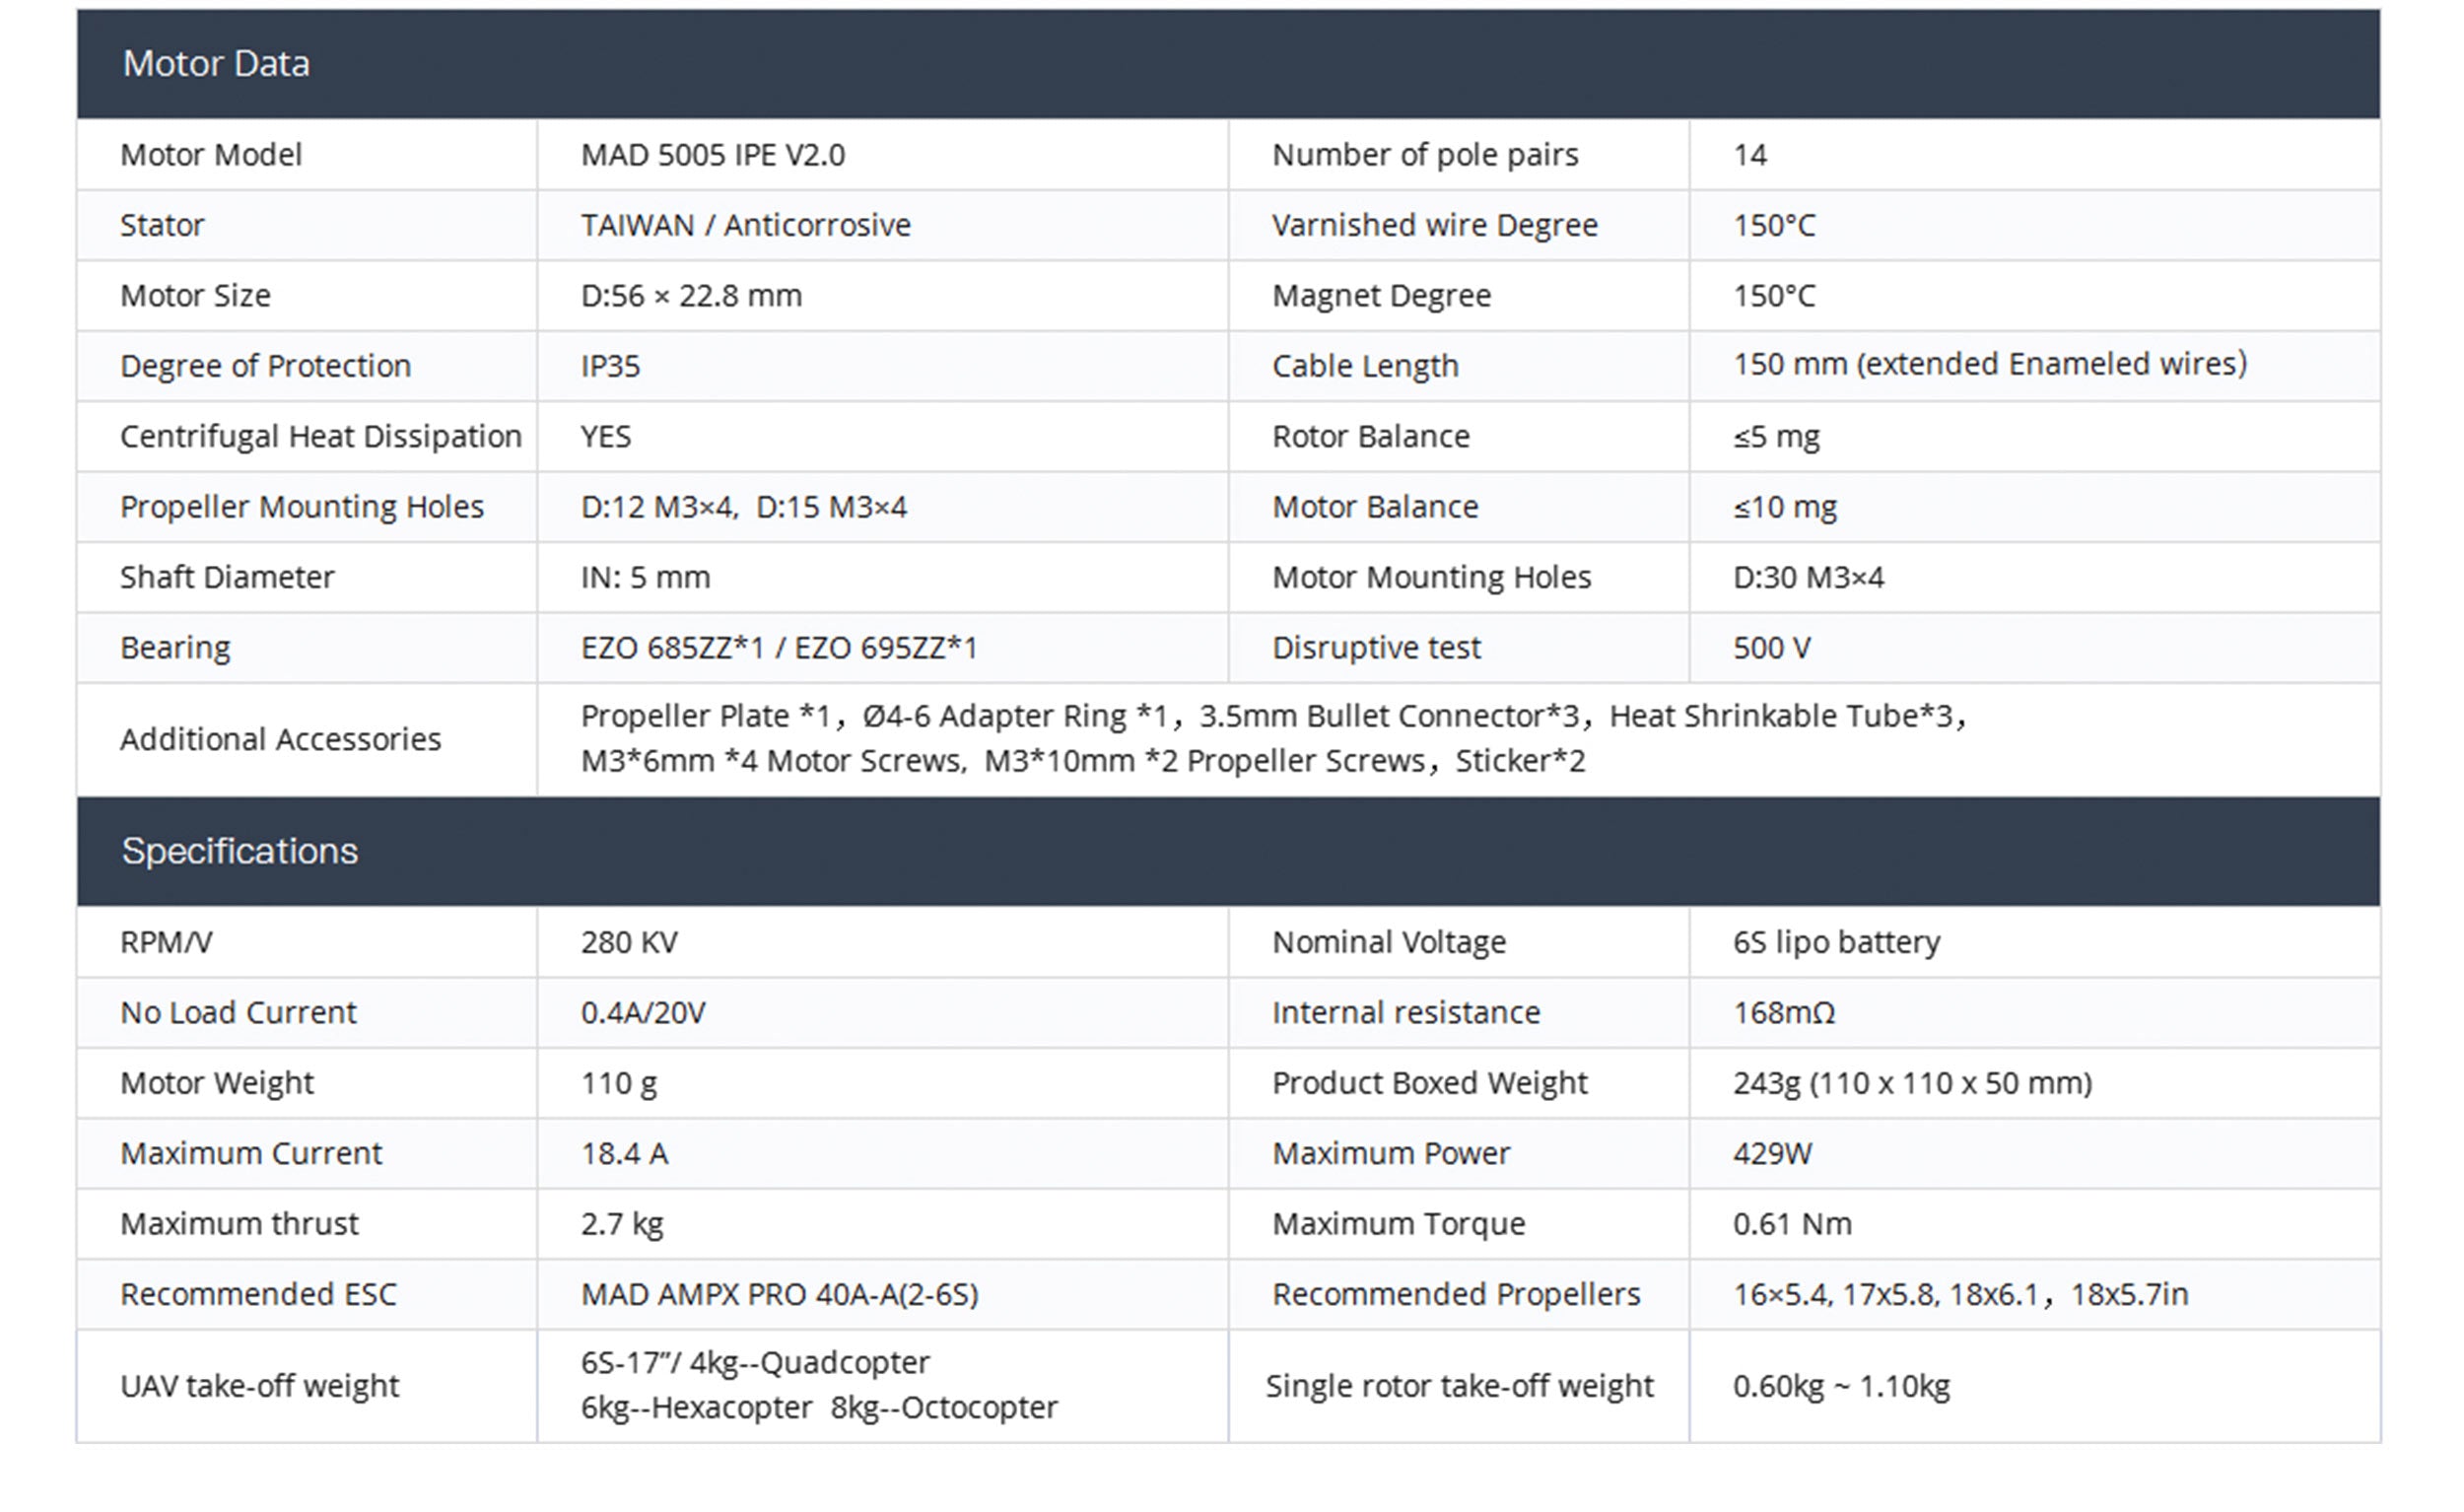Click the Nominal Voltage label
2464x1512 pixels.
click(x=1389, y=942)
